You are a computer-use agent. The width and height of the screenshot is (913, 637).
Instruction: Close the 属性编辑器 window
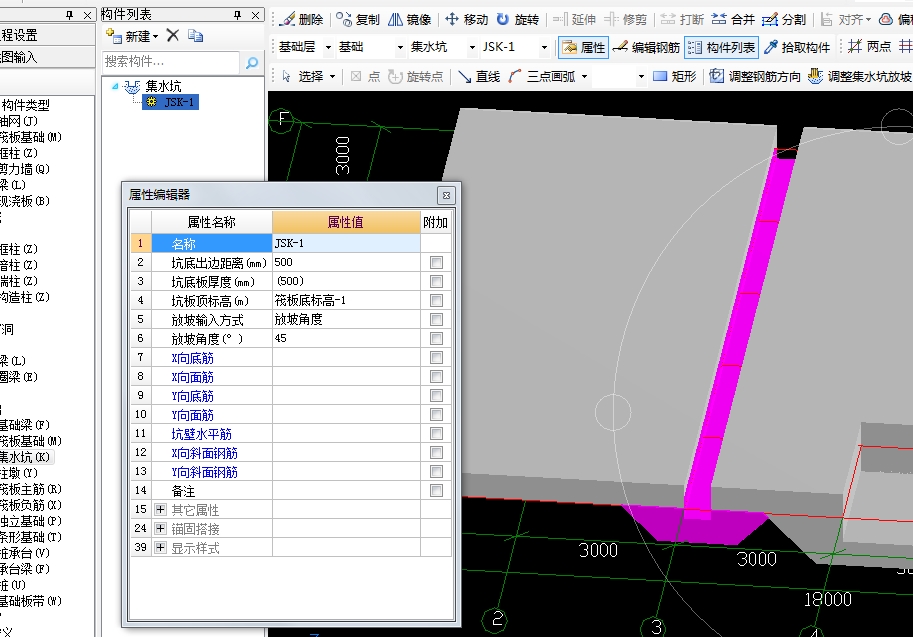point(446,195)
